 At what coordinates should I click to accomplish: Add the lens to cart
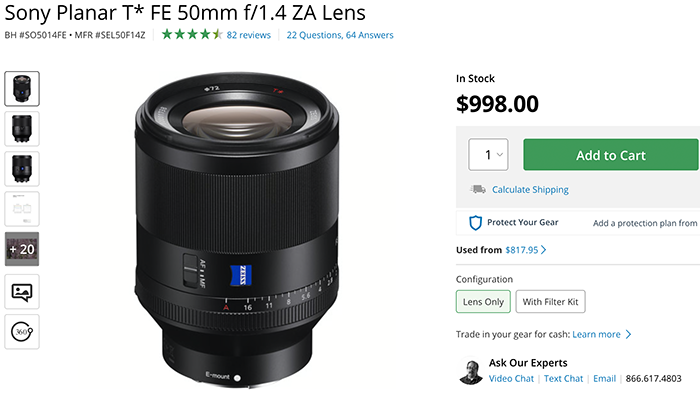pos(611,154)
